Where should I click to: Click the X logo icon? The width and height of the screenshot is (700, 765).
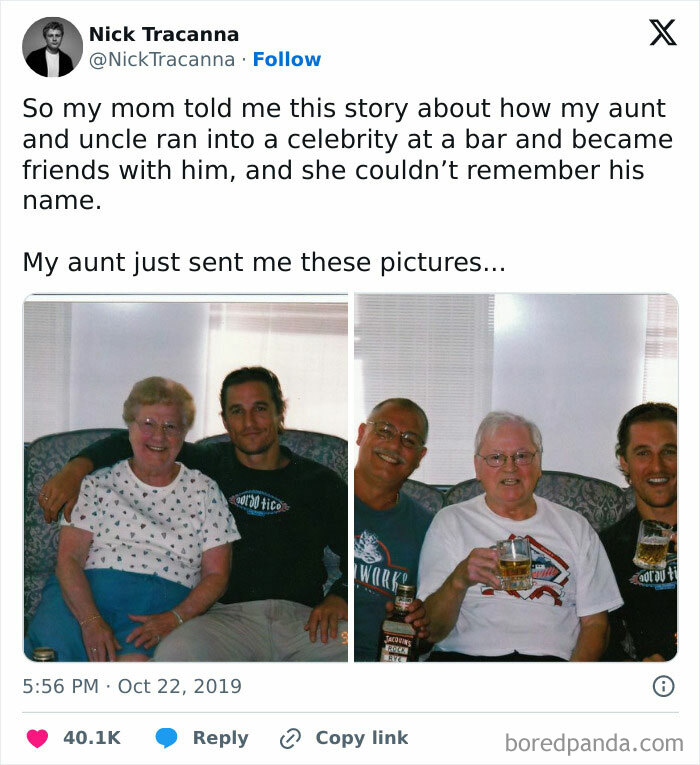(663, 33)
